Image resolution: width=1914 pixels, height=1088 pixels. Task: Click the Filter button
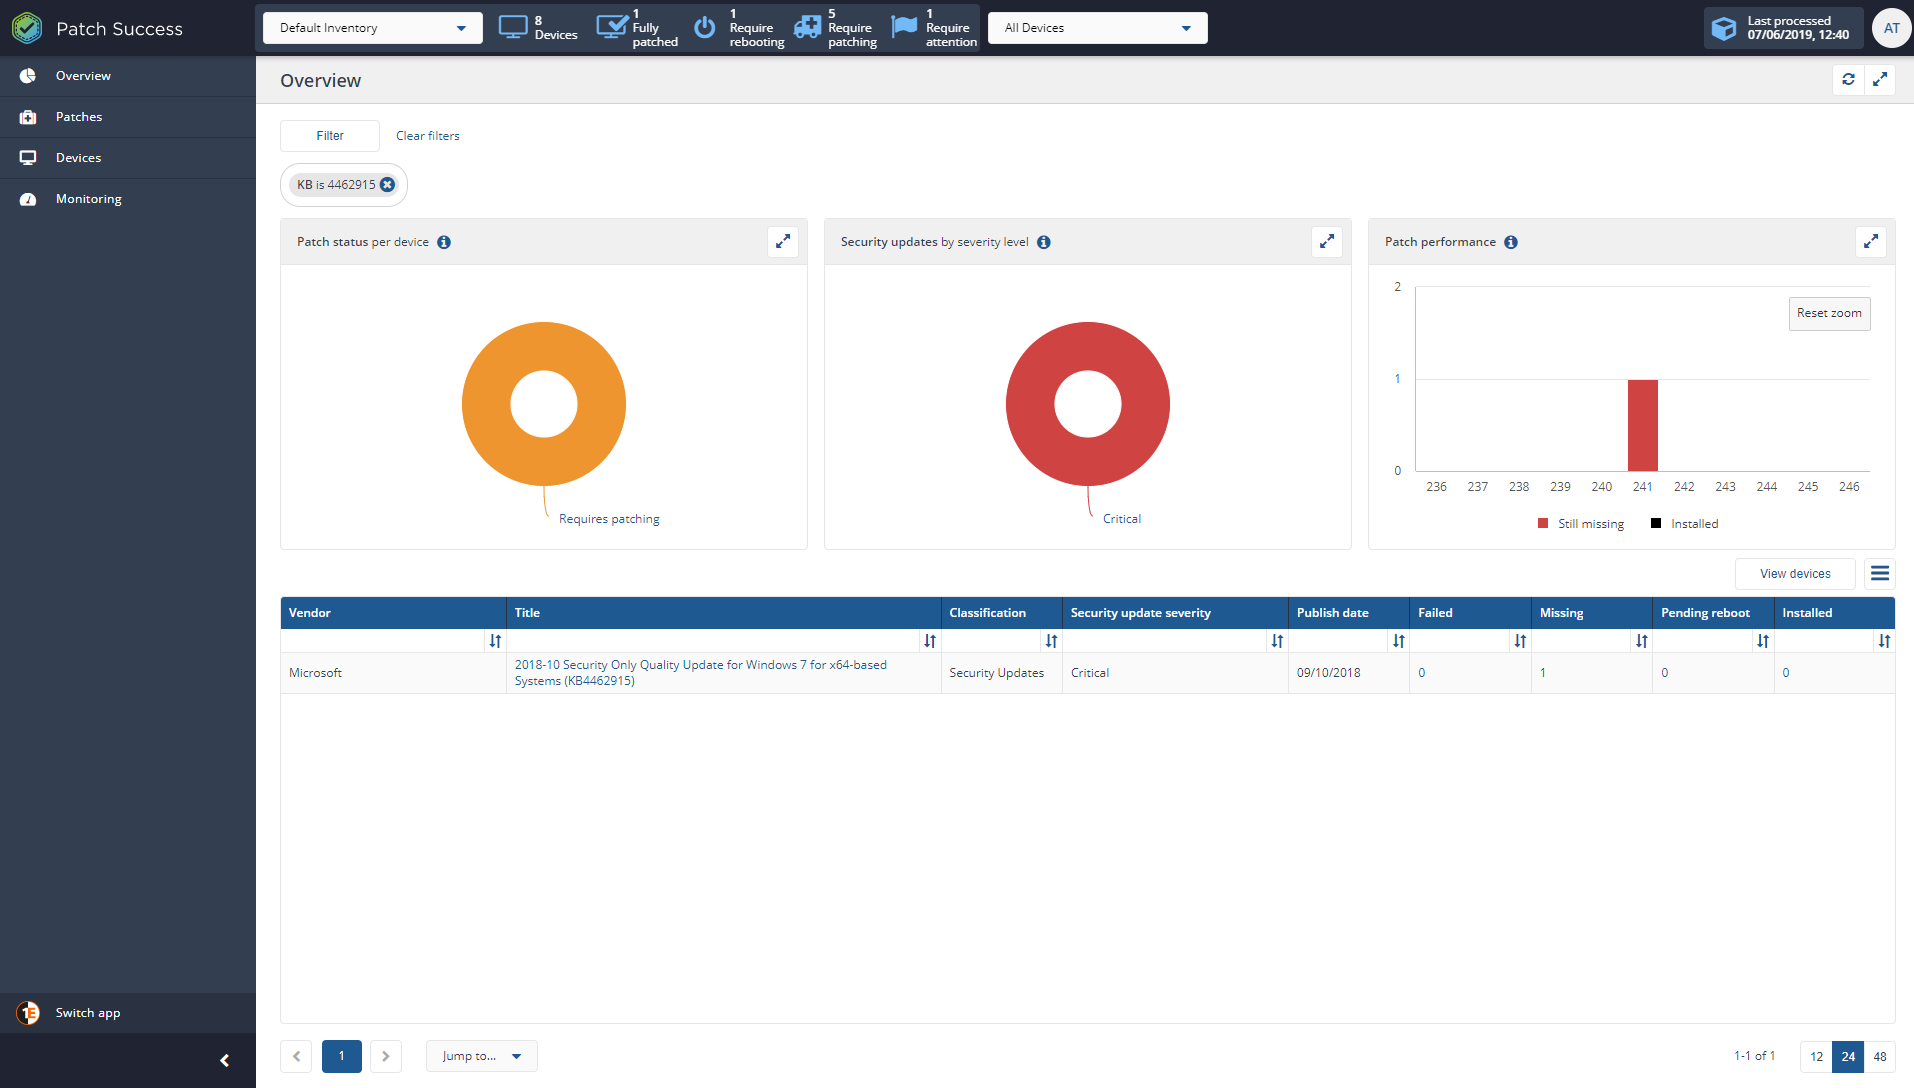330,136
